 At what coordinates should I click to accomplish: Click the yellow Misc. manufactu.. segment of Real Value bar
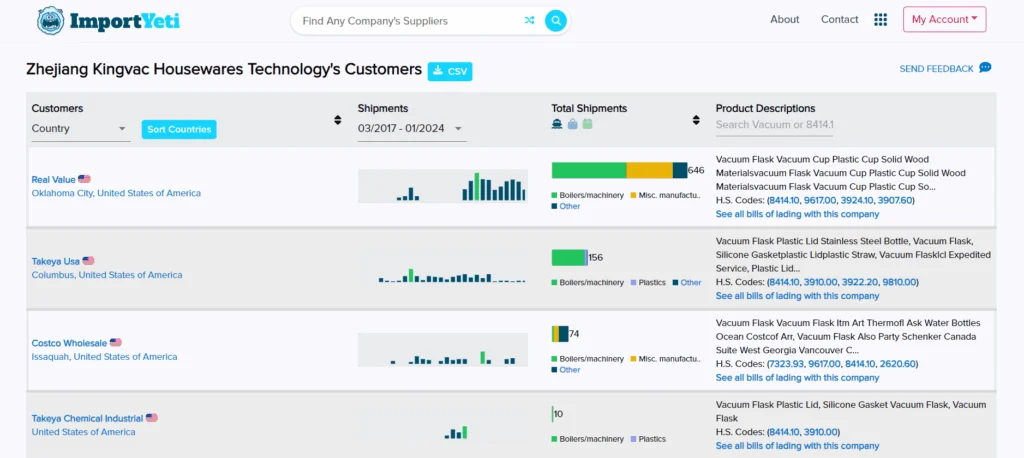[x=649, y=170]
